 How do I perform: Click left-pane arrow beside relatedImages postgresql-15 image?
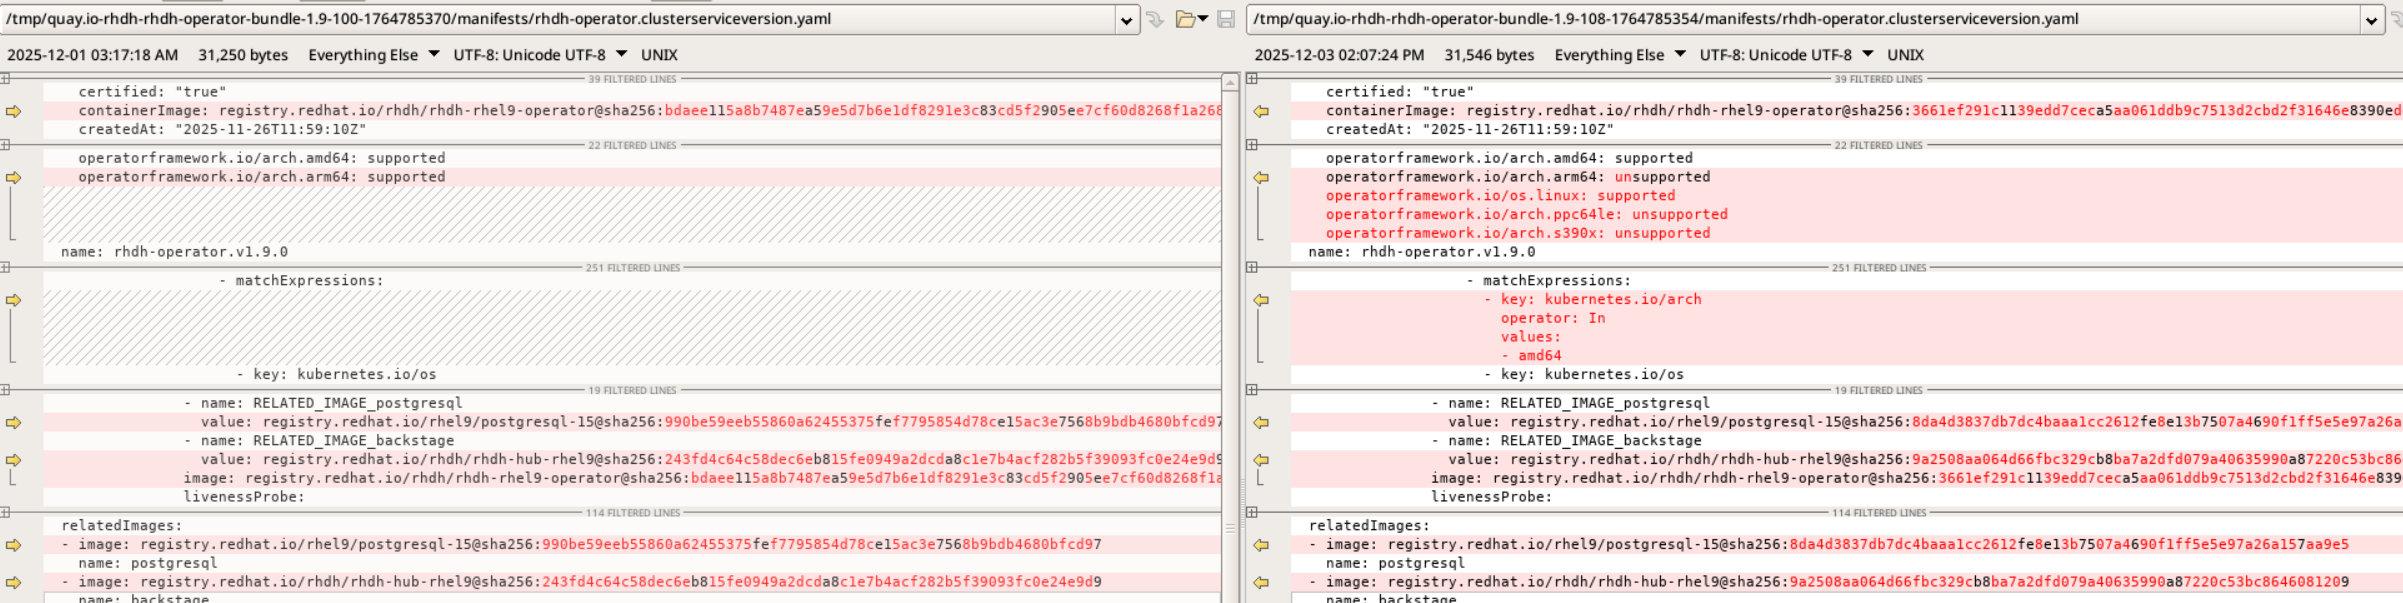coord(13,545)
